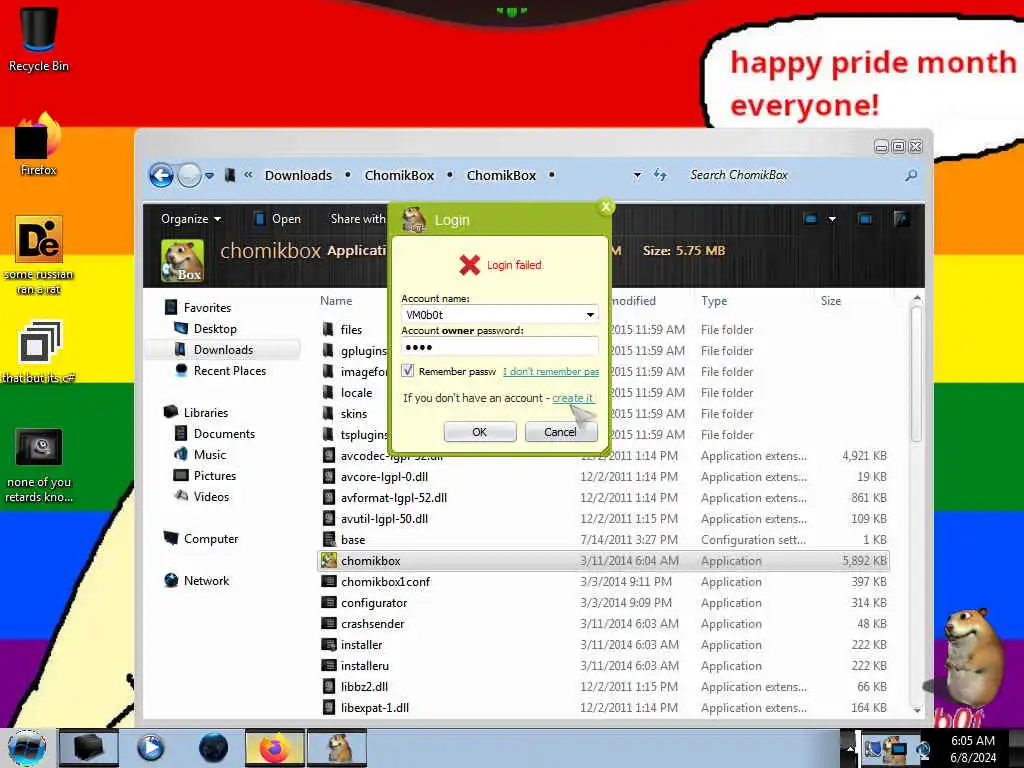This screenshot has height=768, width=1024.
Task: Click the change view icon in toolbar
Action: pyautogui.click(x=810, y=219)
